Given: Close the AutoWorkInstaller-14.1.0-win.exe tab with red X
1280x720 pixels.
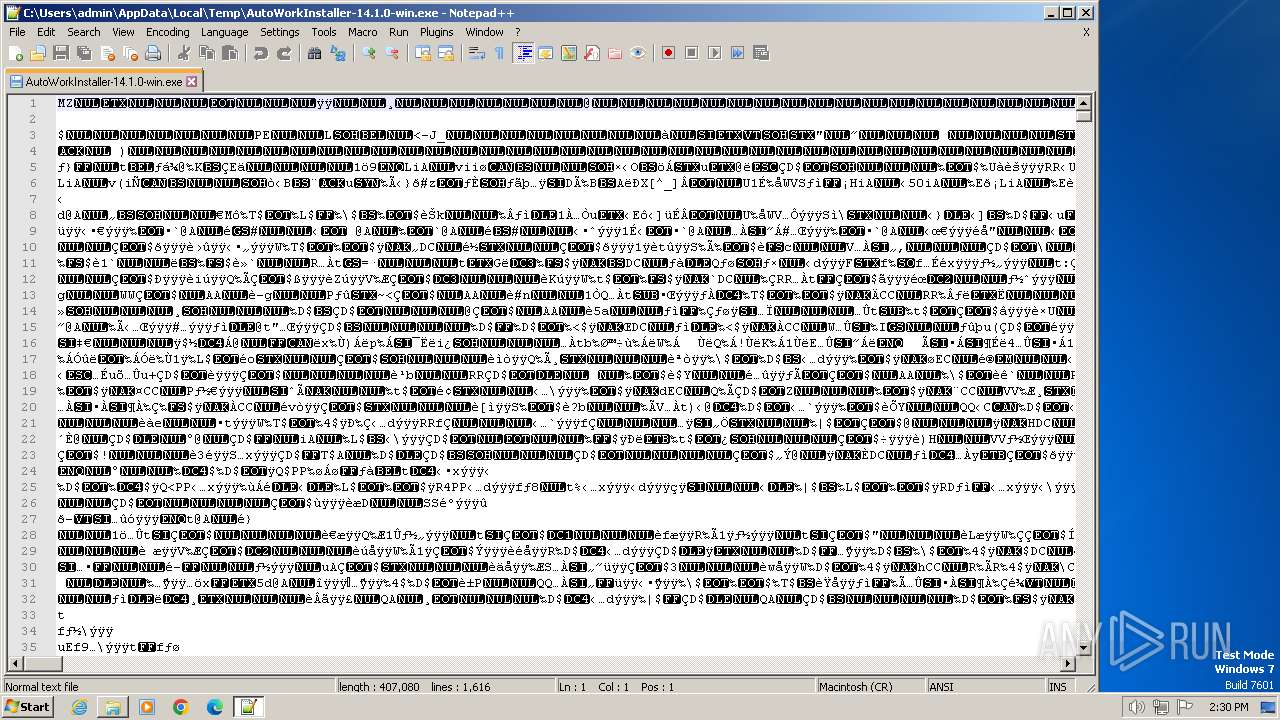Looking at the screenshot, I should point(192,82).
